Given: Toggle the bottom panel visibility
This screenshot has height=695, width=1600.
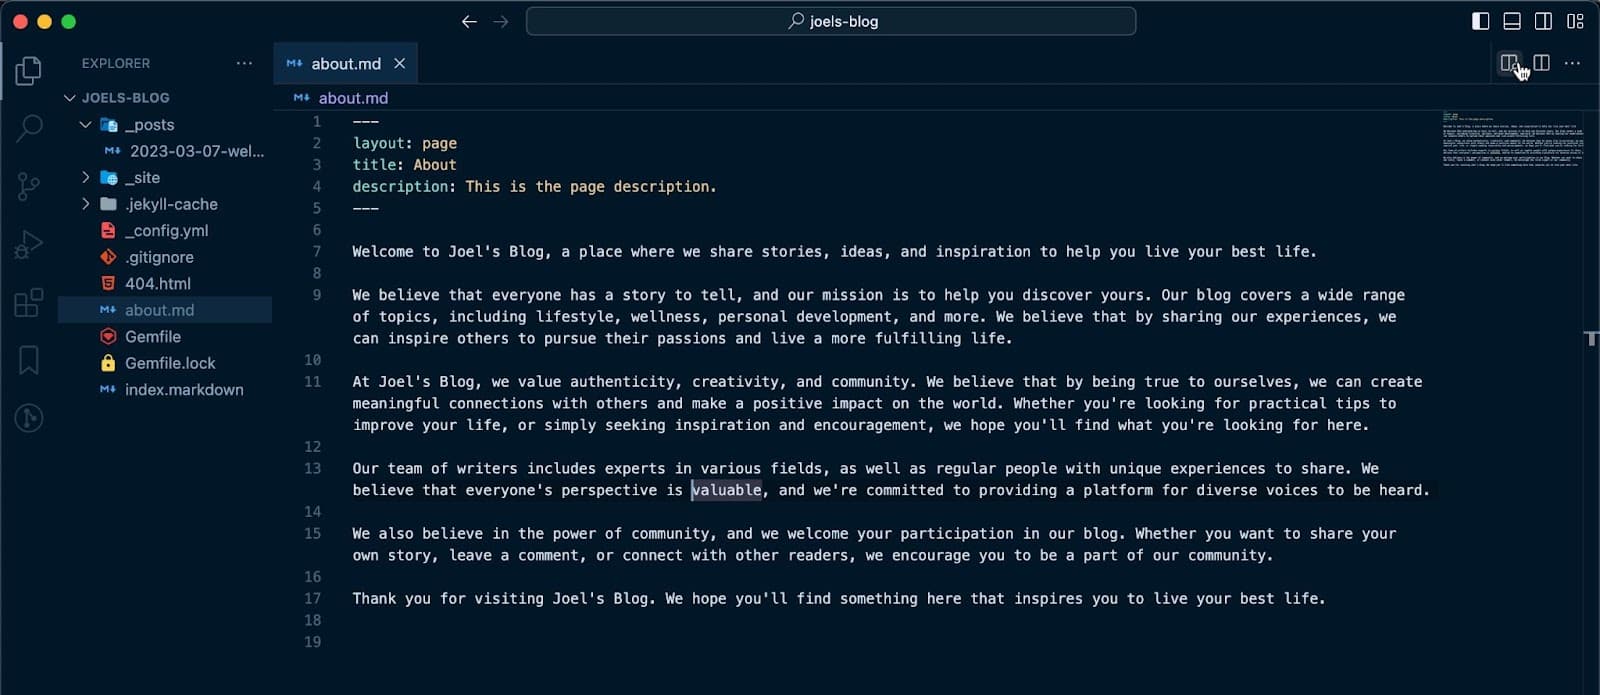Looking at the screenshot, I should click(x=1512, y=21).
